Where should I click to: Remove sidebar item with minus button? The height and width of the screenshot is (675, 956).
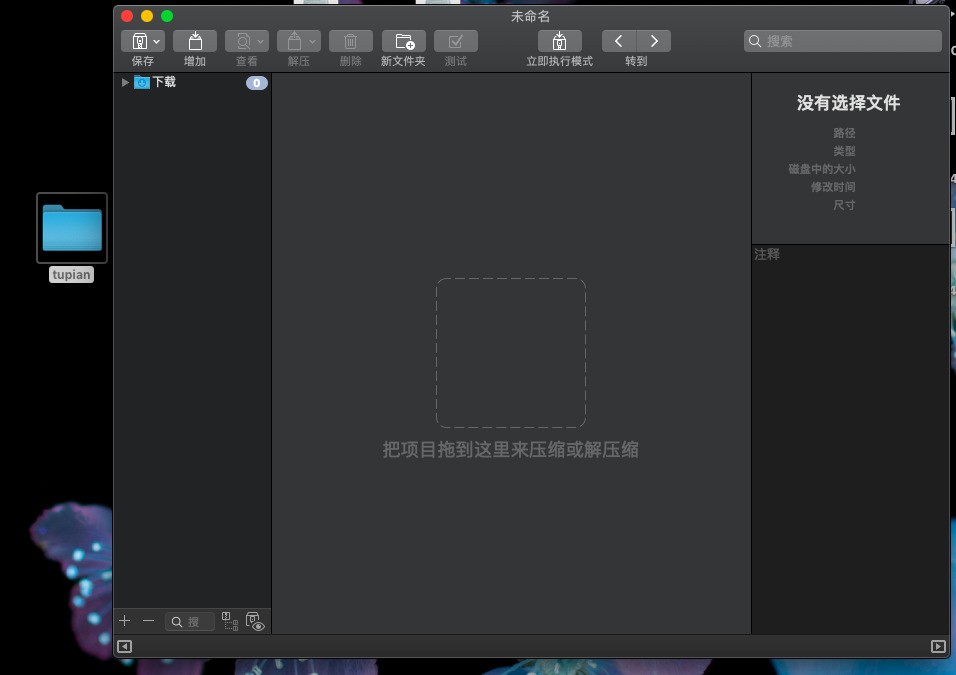tap(148, 621)
